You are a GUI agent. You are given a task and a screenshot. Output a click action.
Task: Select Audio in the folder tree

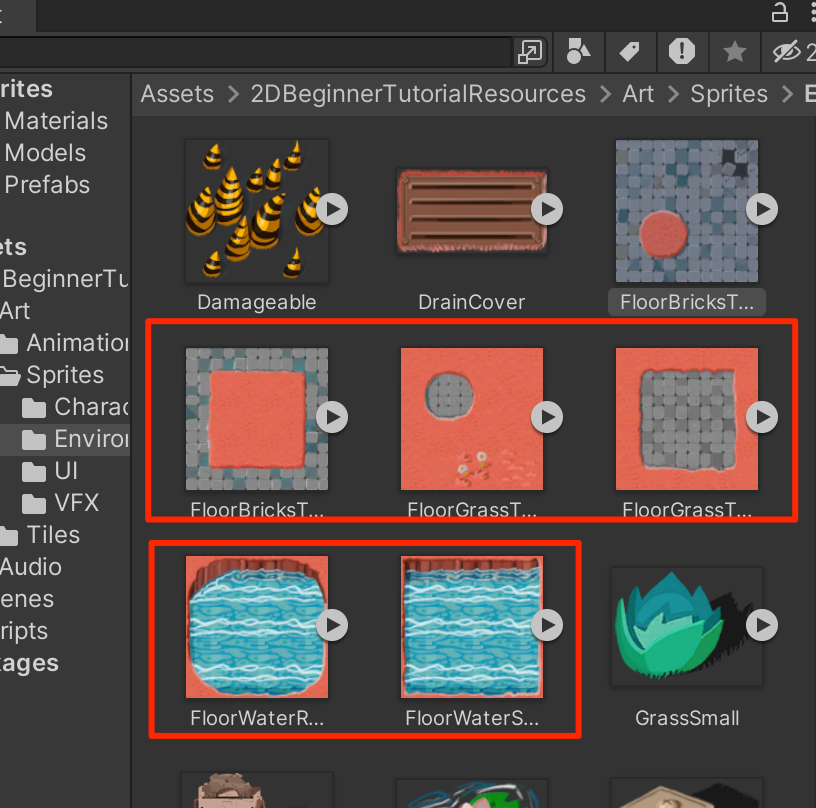(31, 567)
